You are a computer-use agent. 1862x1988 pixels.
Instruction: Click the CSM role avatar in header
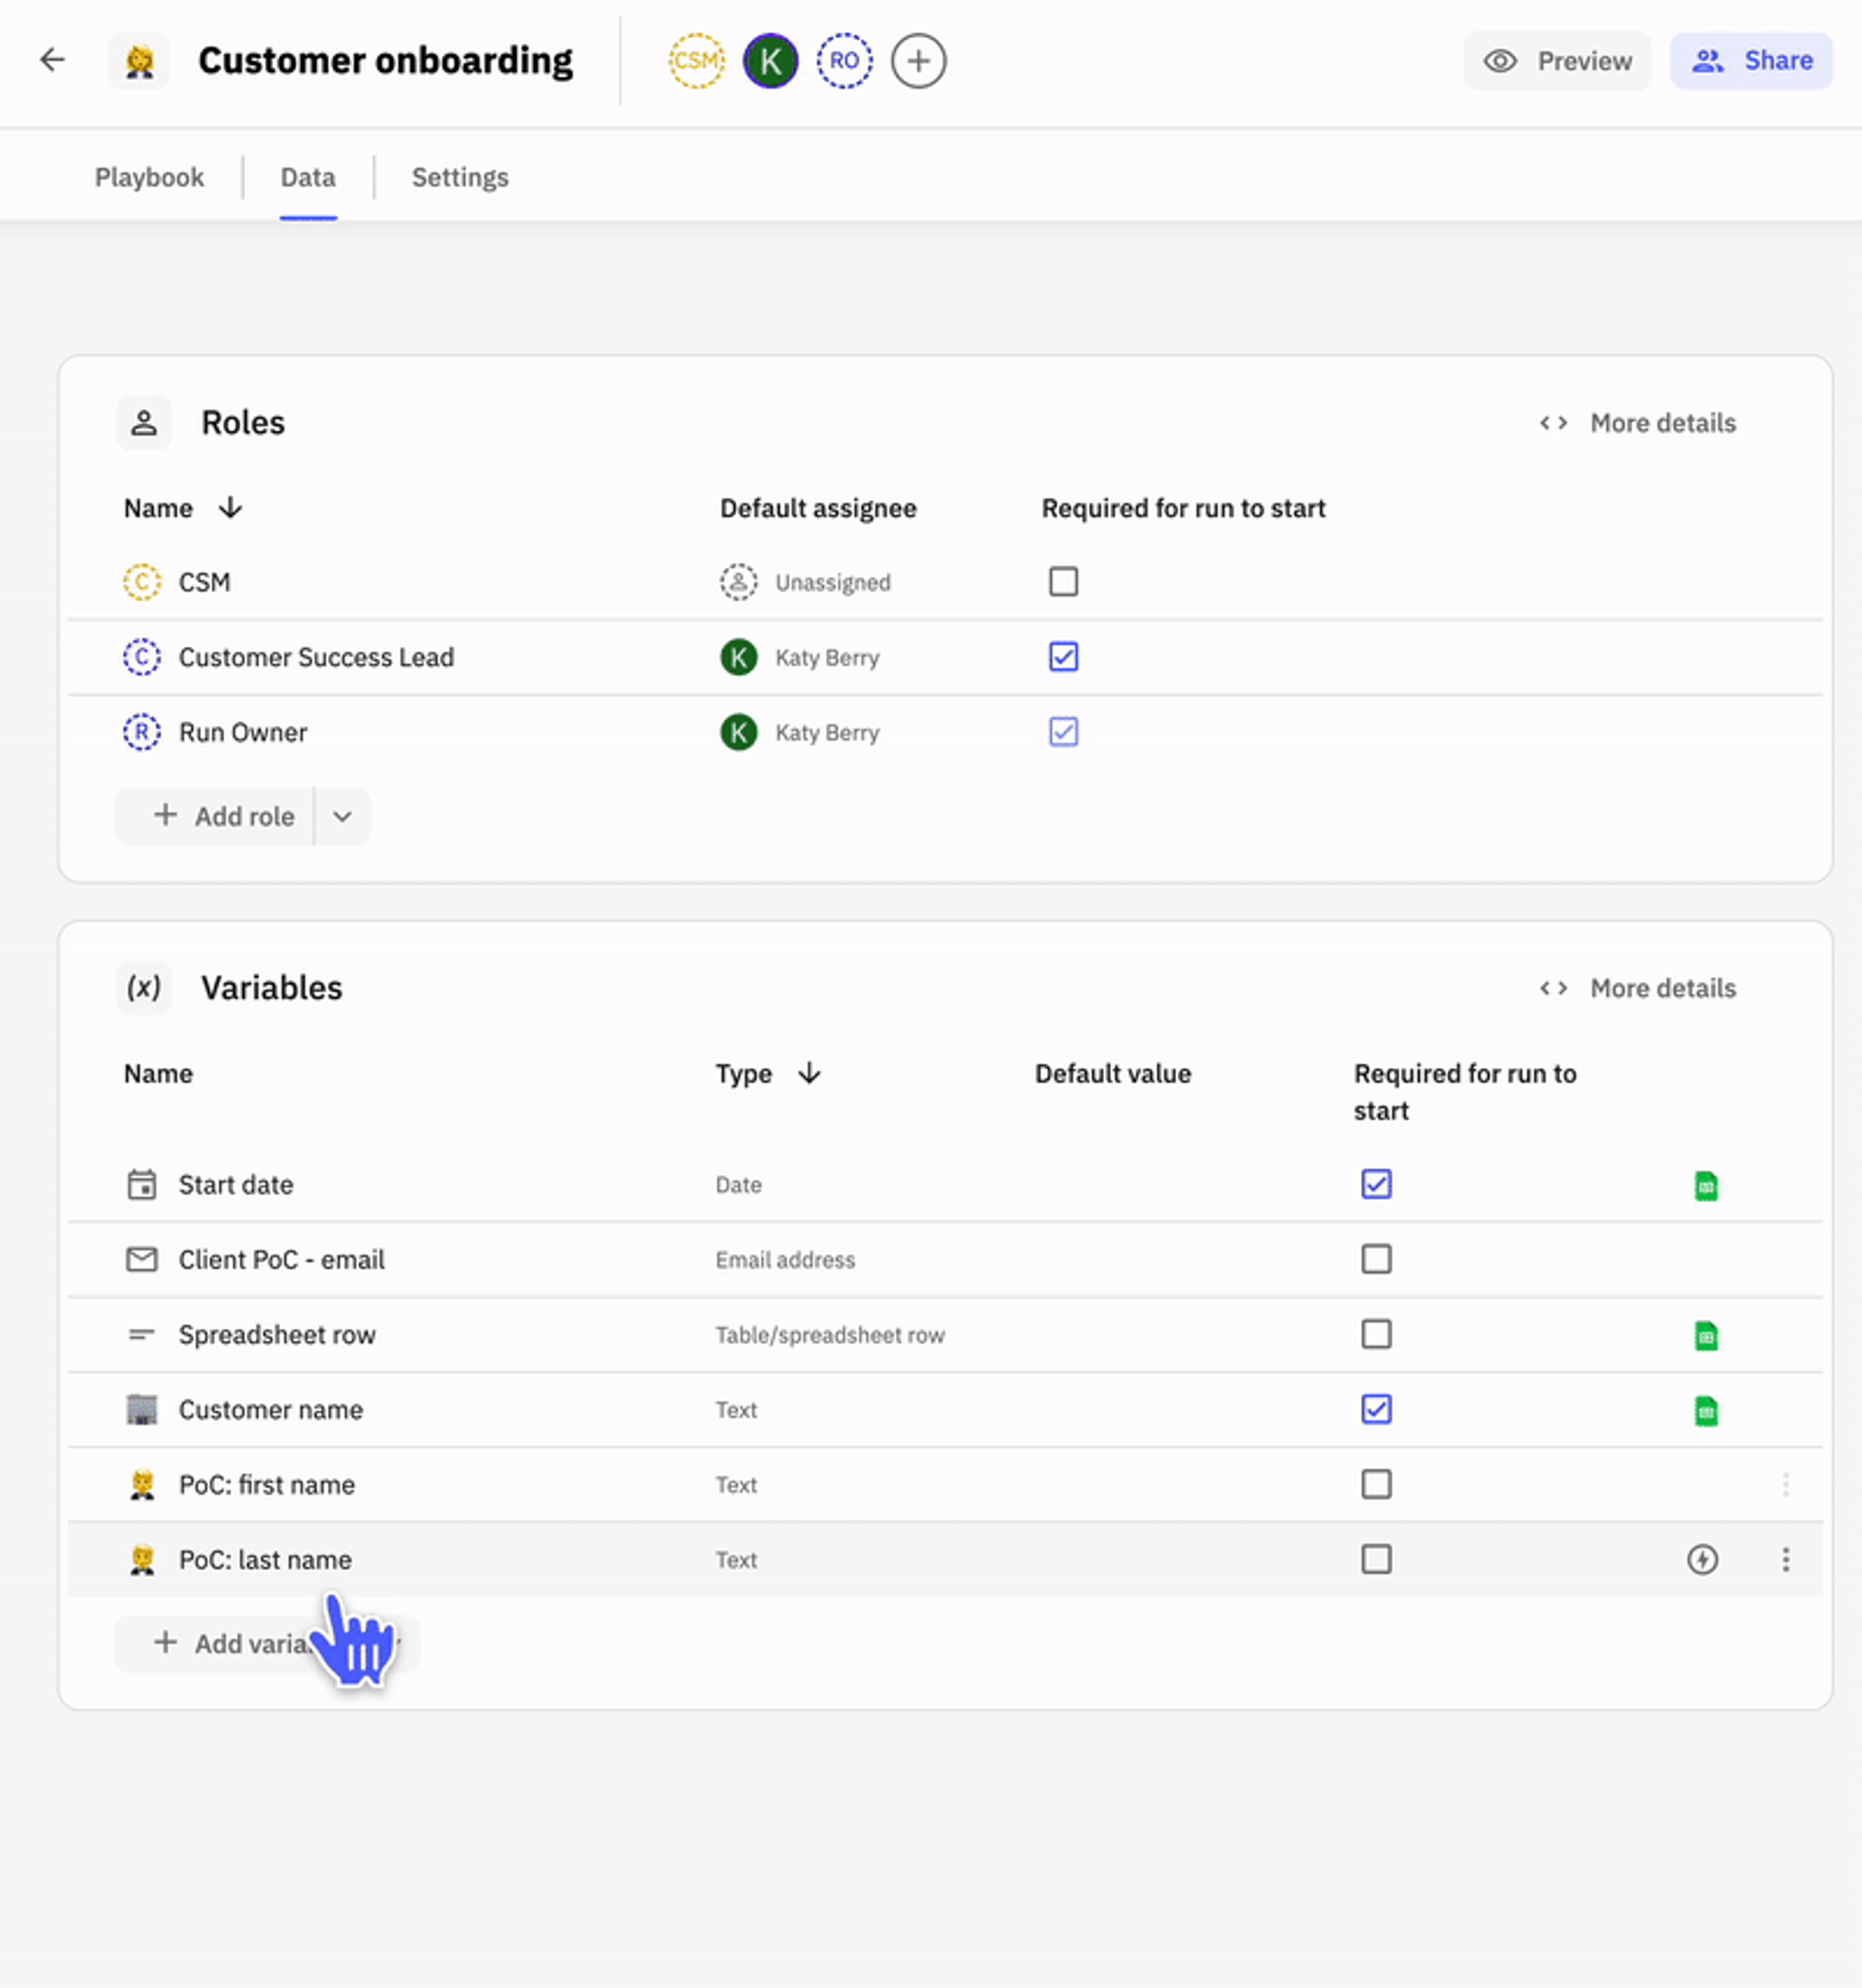click(x=696, y=61)
